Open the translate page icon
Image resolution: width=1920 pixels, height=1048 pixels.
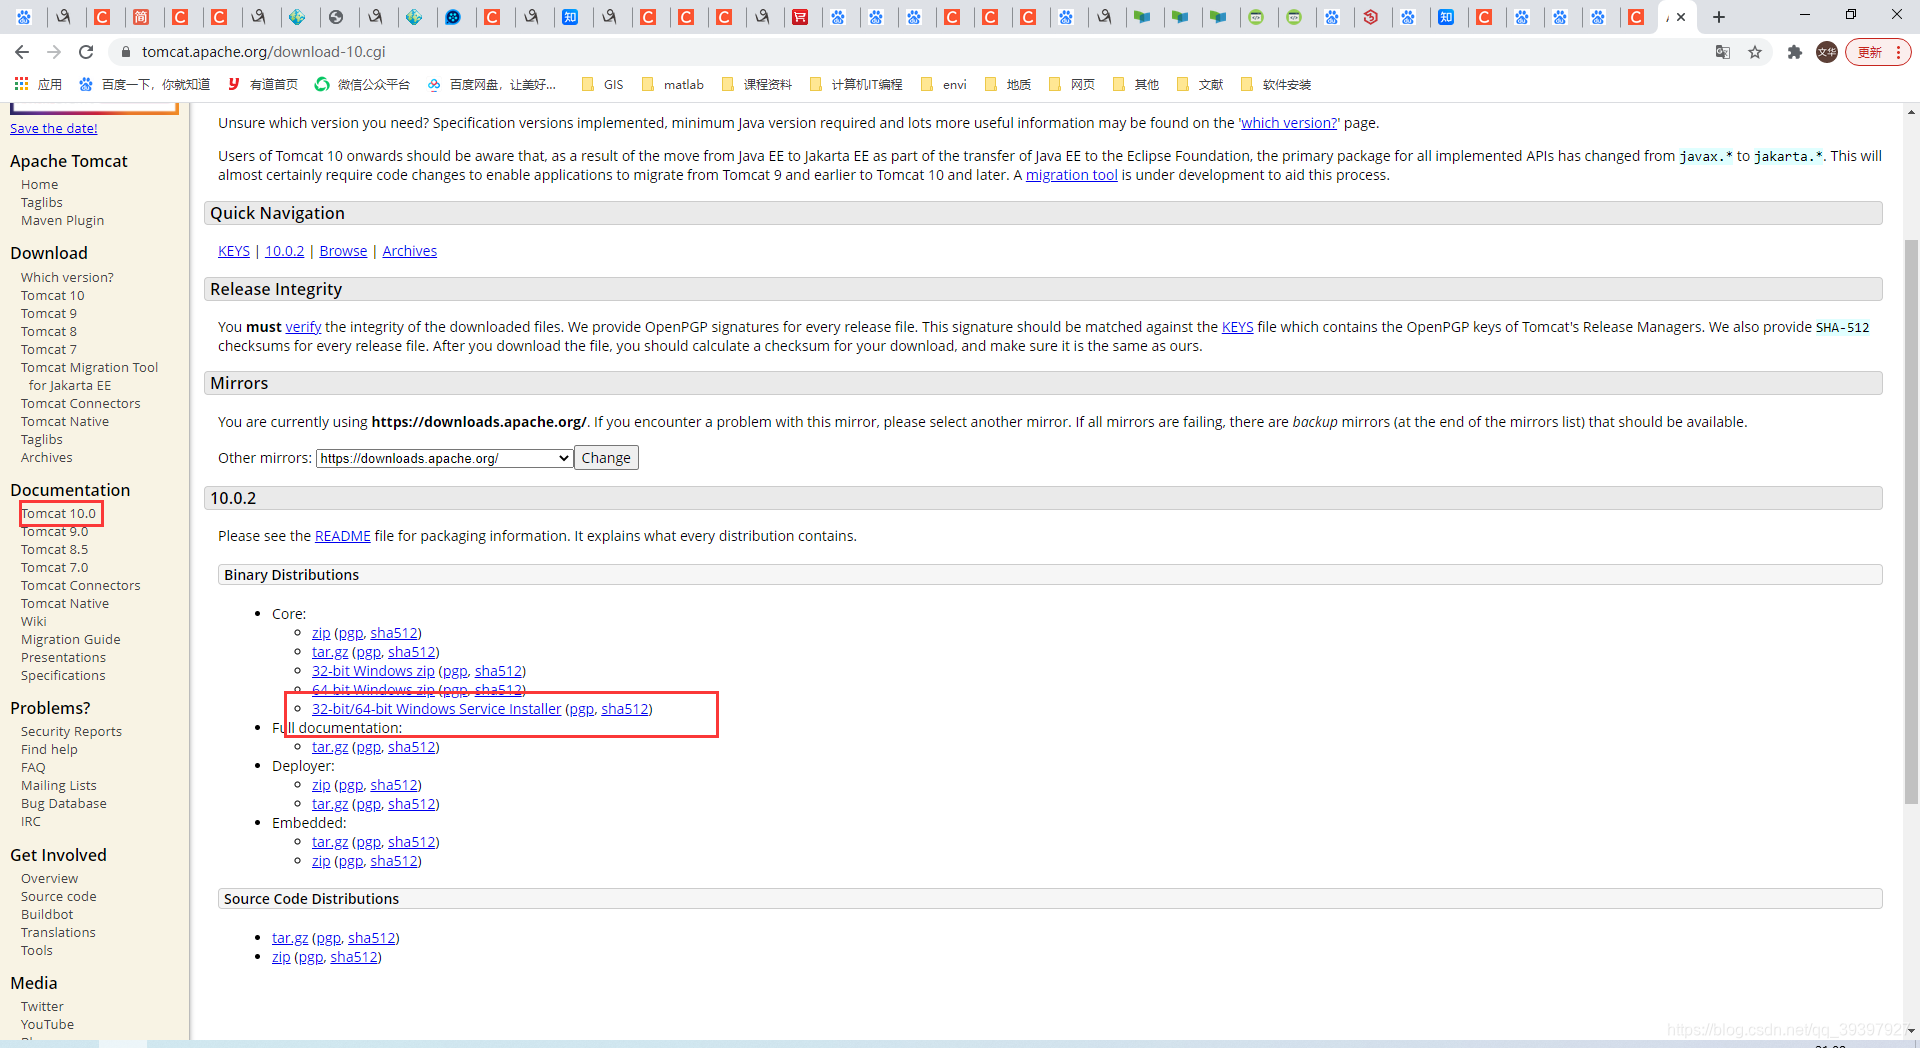point(1723,52)
